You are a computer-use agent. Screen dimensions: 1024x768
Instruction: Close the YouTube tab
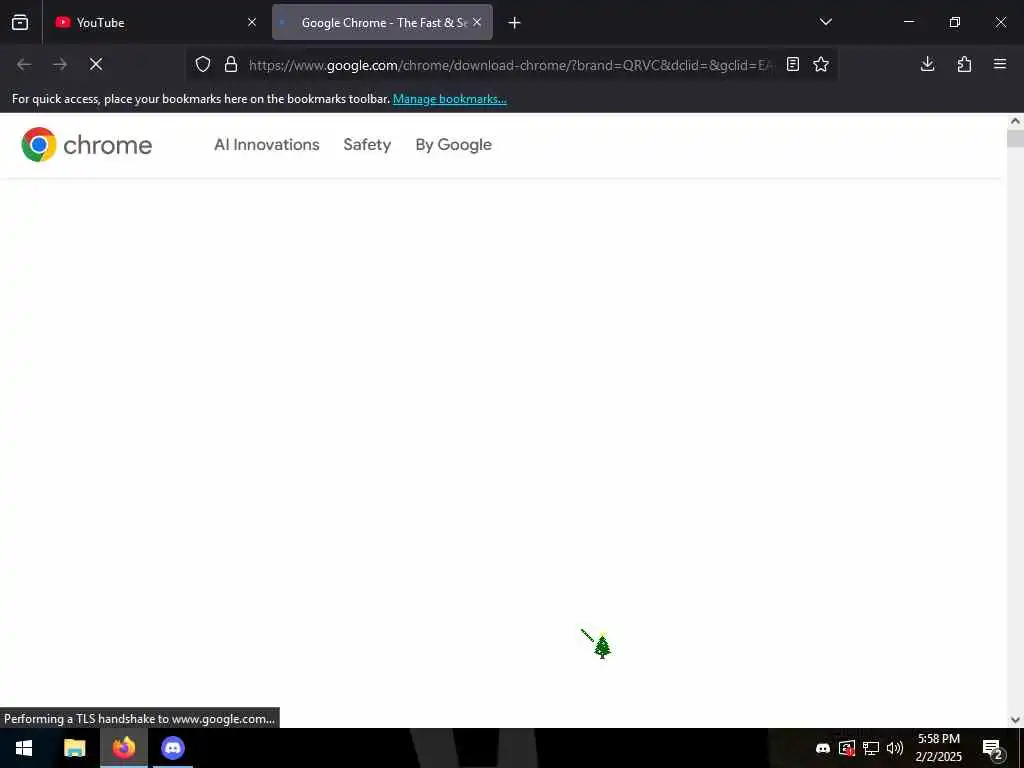252,22
